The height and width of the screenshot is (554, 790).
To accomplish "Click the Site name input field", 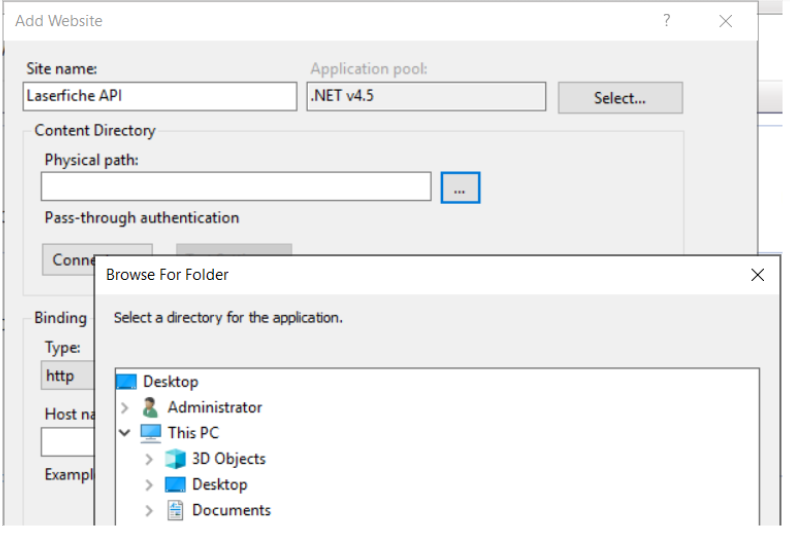I will pyautogui.click(x=160, y=96).
